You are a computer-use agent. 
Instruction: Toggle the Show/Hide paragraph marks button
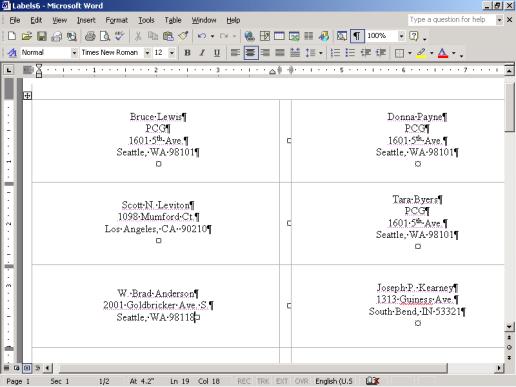[x=357, y=36]
